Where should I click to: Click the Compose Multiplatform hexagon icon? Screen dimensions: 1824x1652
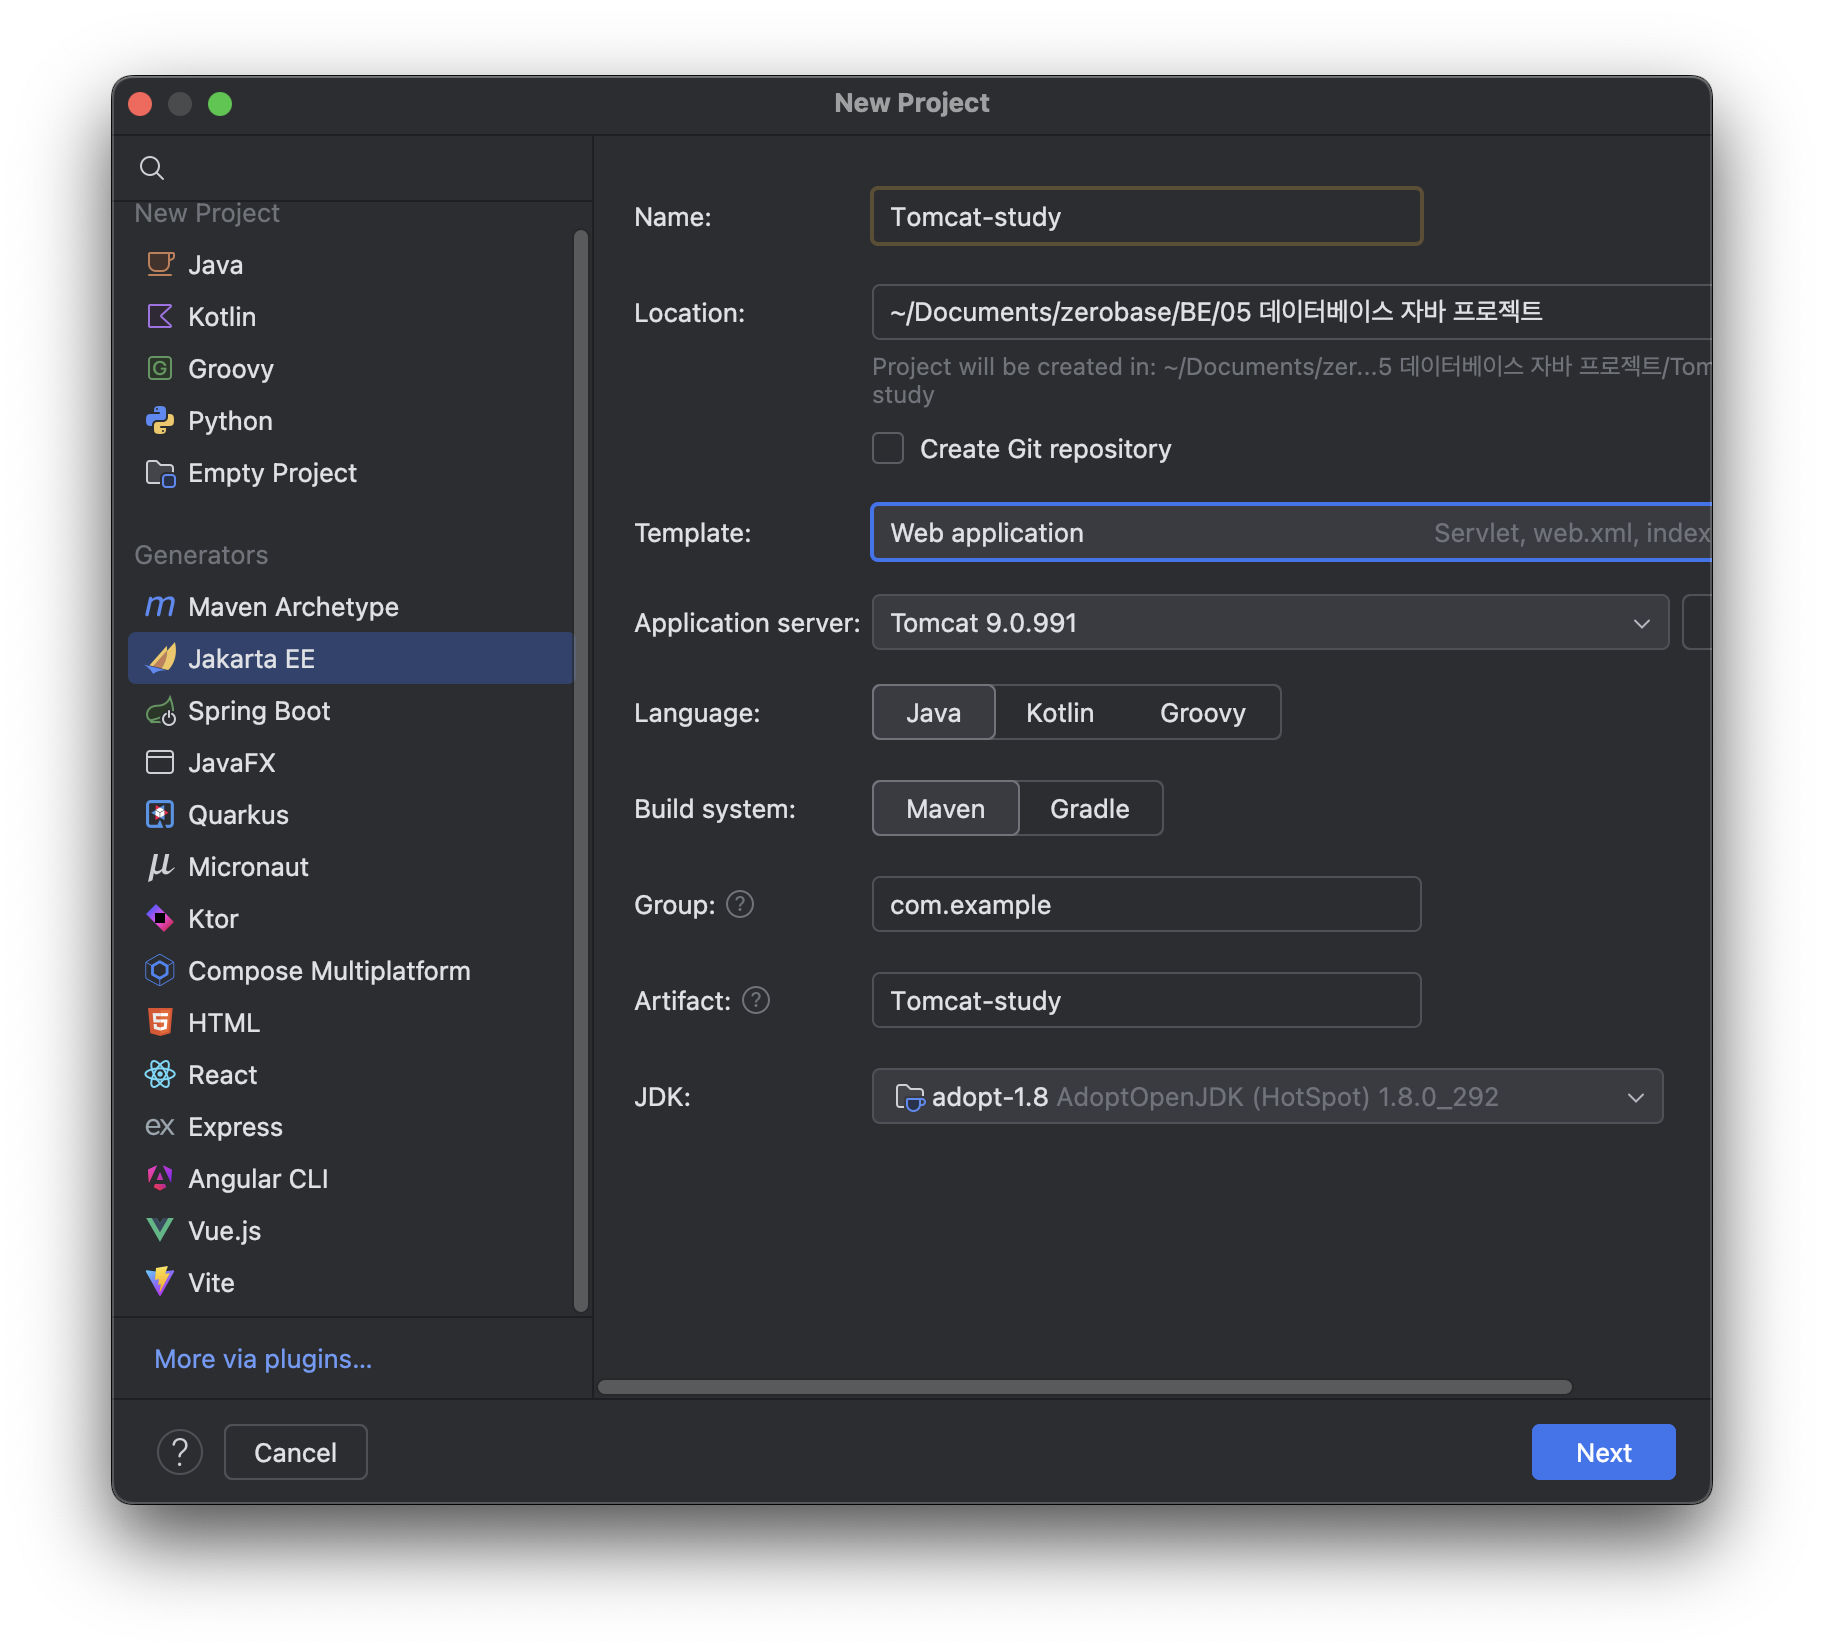pyautogui.click(x=160, y=970)
